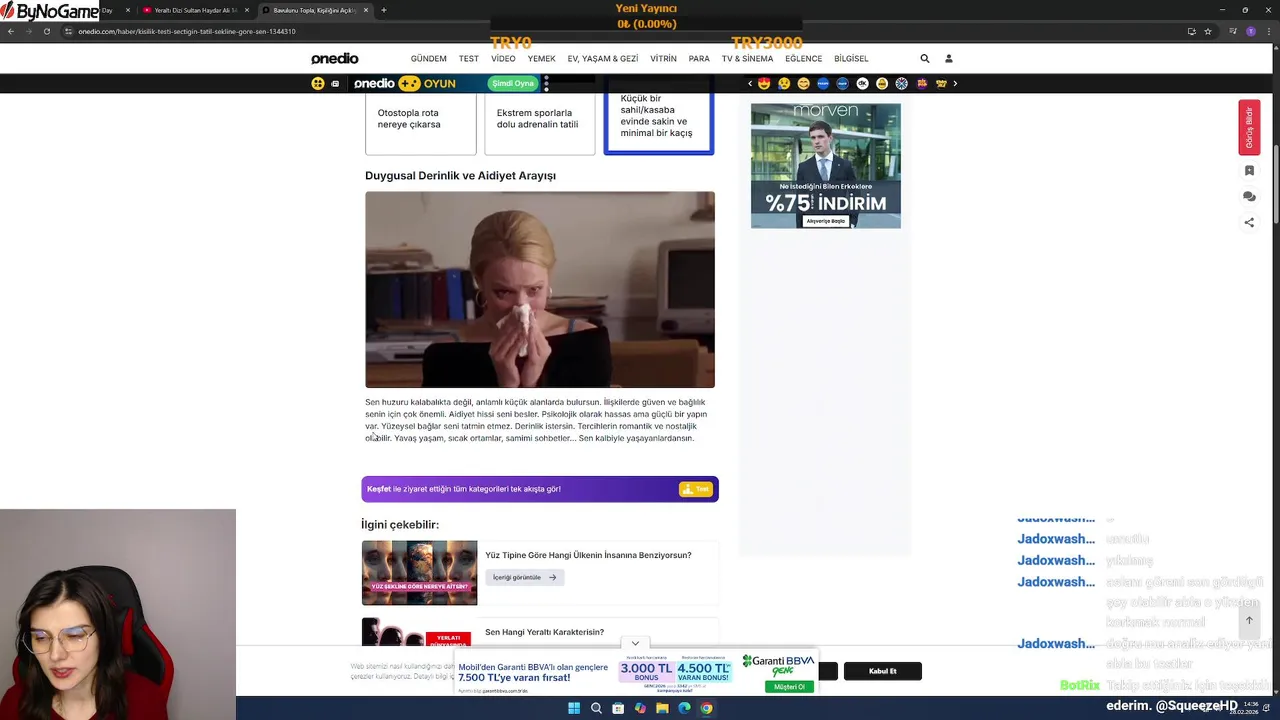Open the TEST menu item

pyautogui.click(x=469, y=59)
